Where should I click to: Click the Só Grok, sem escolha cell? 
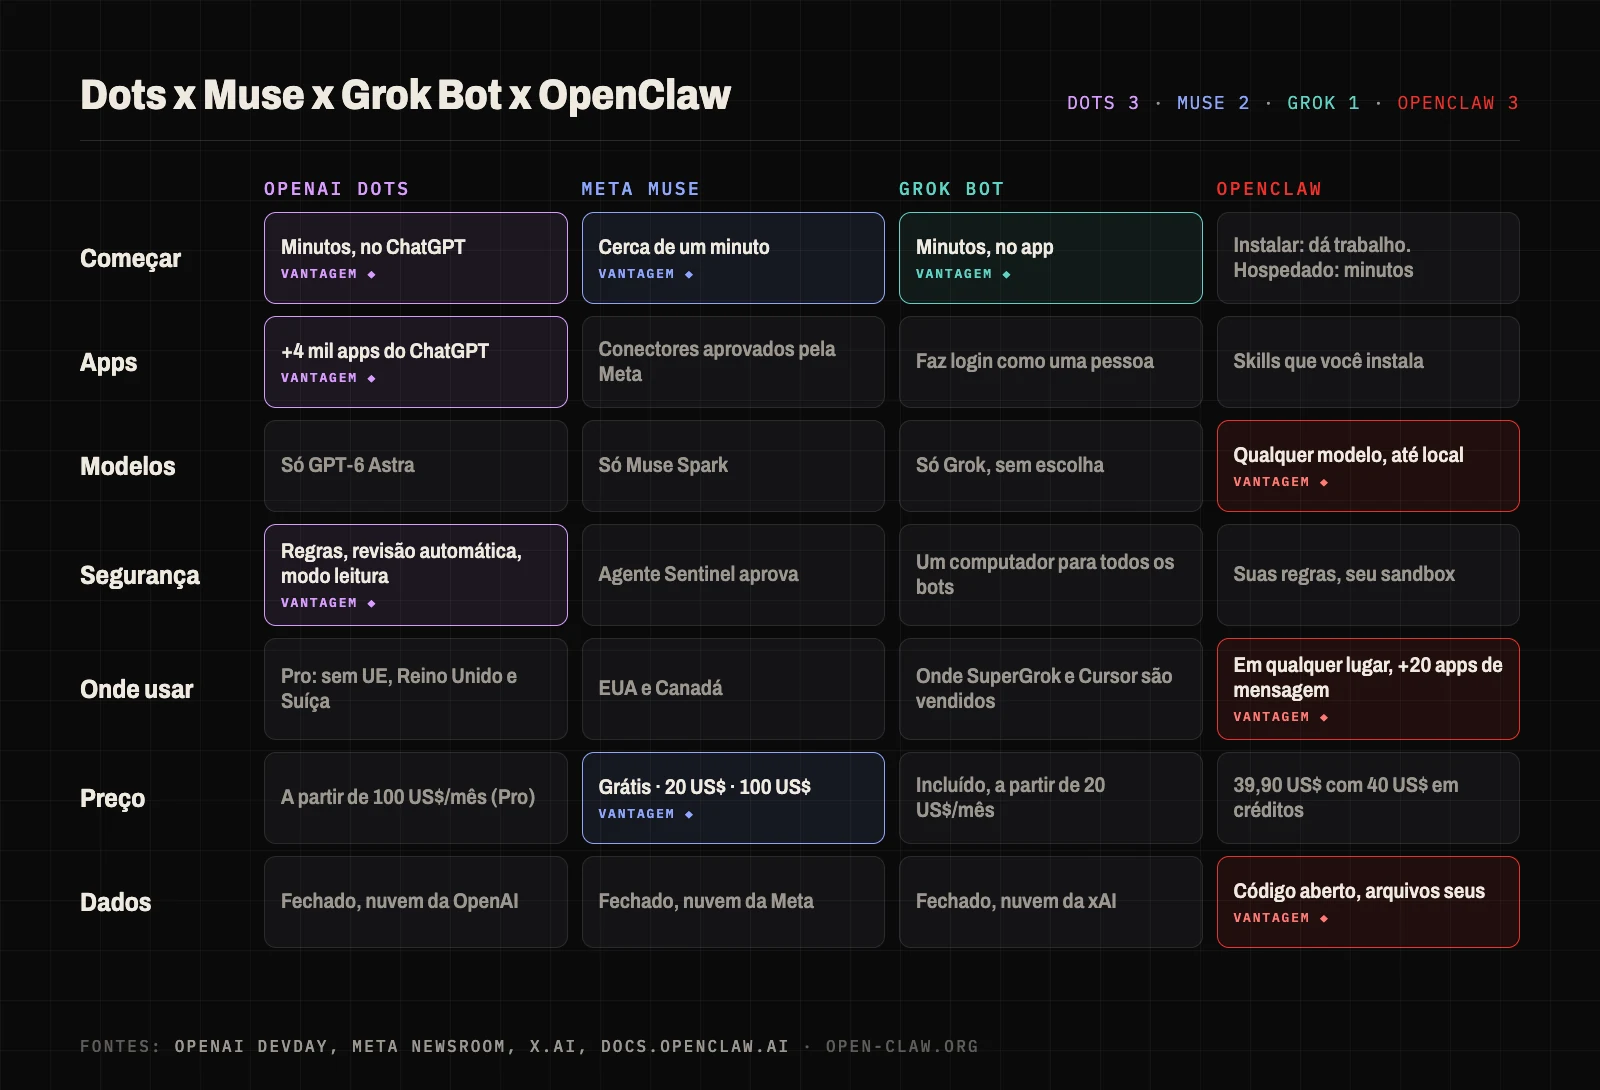(1051, 466)
